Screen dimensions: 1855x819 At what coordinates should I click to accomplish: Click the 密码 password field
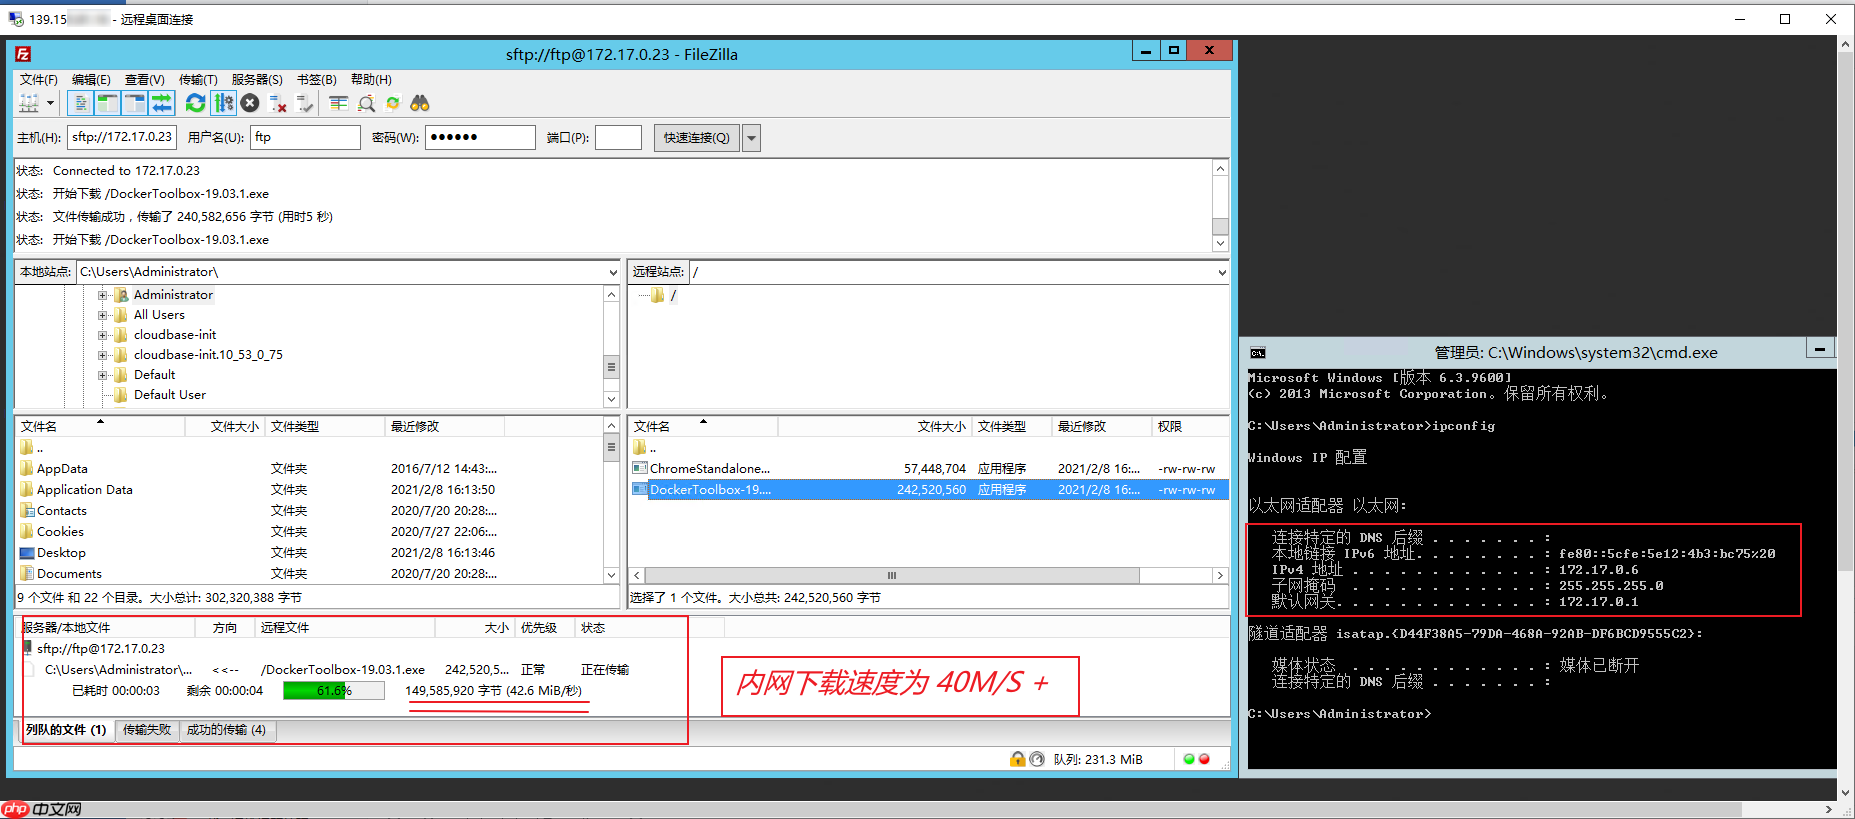pos(480,137)
